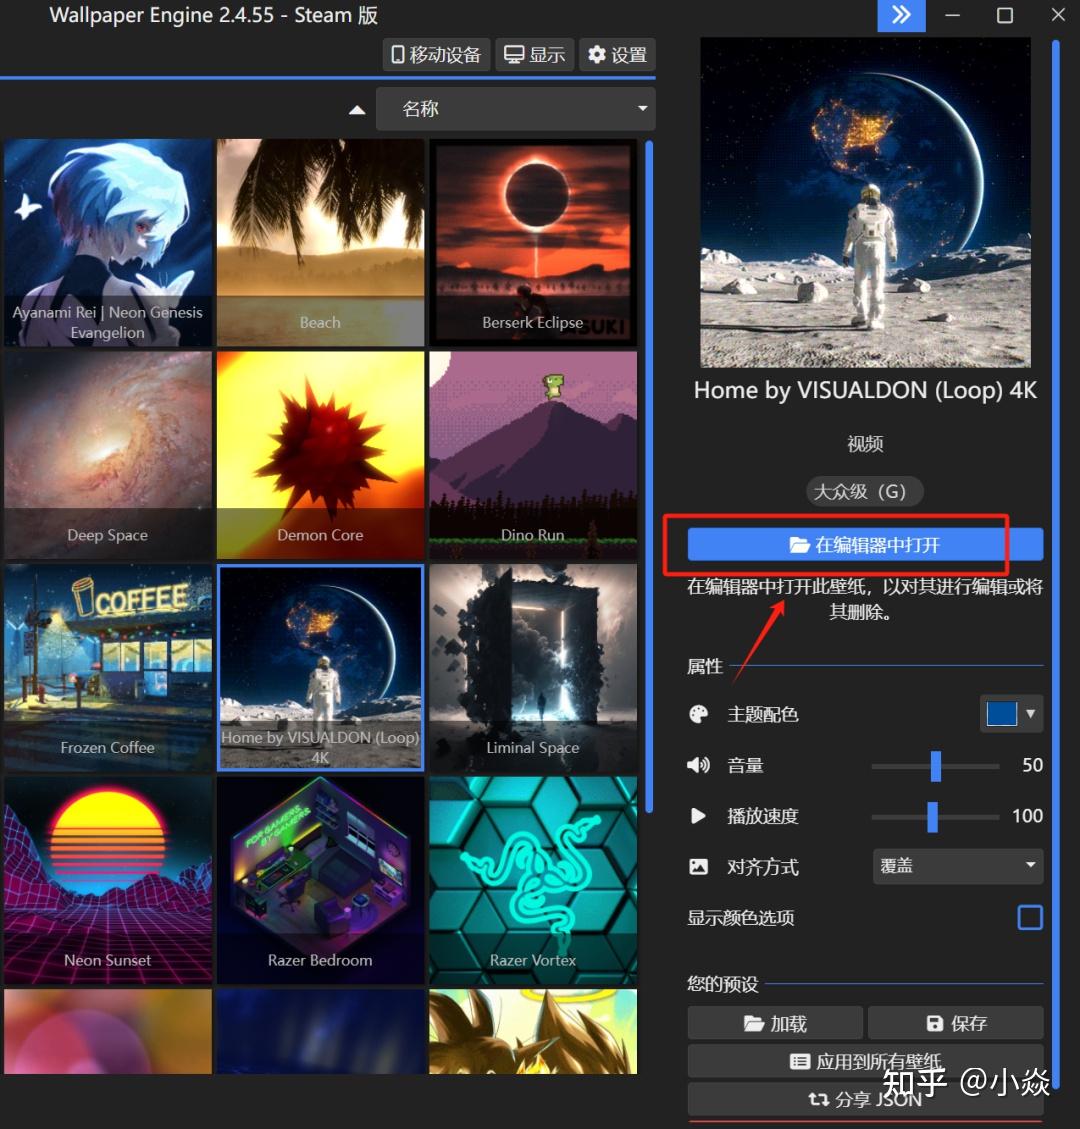Click the 音量 volume slider handle
1080x1129 pixels.
[x=935, y=766]
